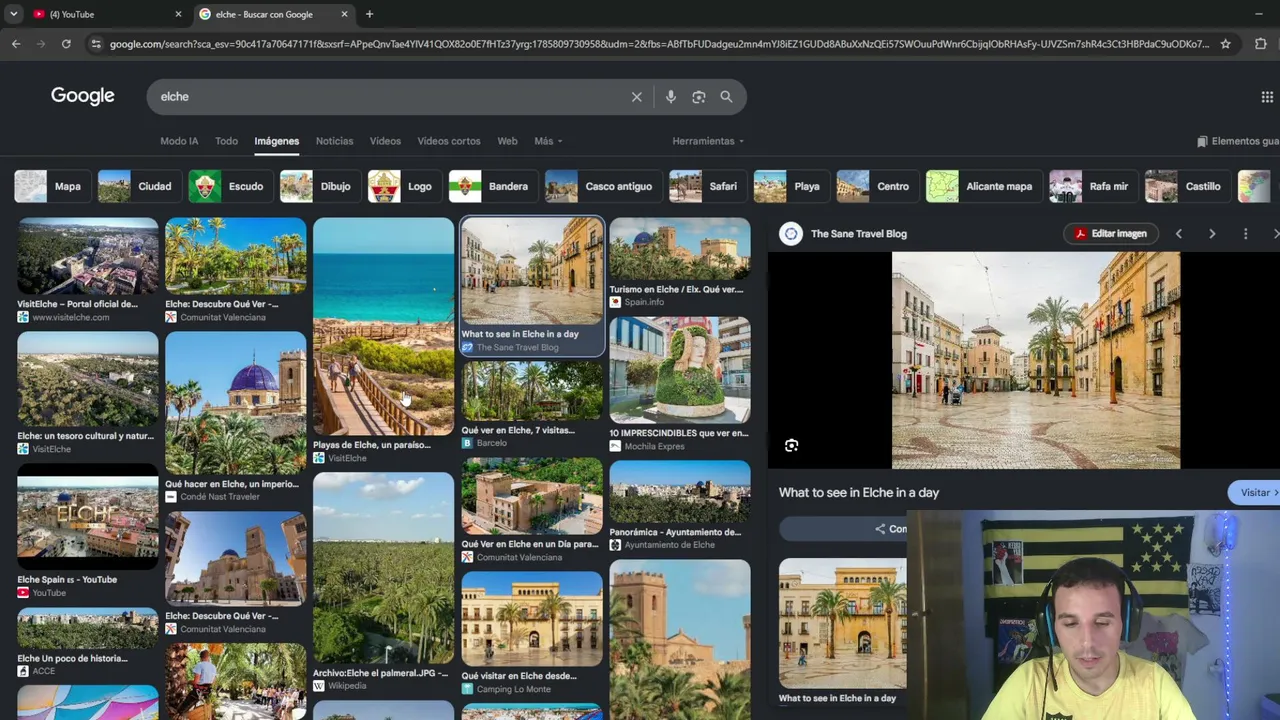This screenshot has width=1280, height=720.
Task: Click the Editar imagen button
Action: pyautogui.click(x=1110, y=234)
